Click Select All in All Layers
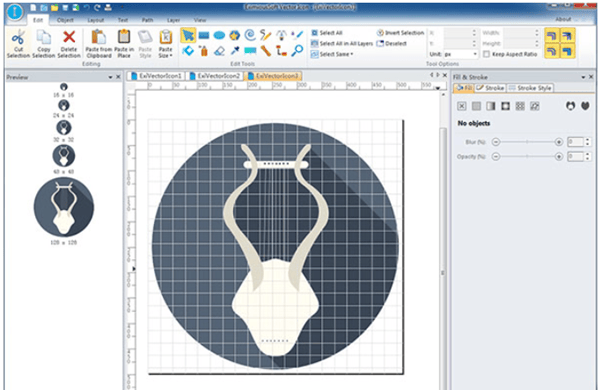 [x=342, y=44]
